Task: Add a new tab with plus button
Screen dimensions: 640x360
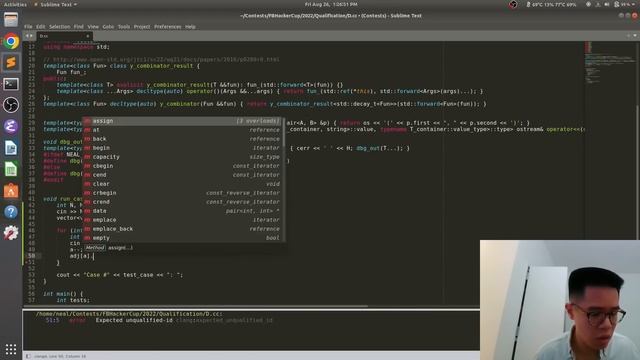Action: tap(628, 36)
